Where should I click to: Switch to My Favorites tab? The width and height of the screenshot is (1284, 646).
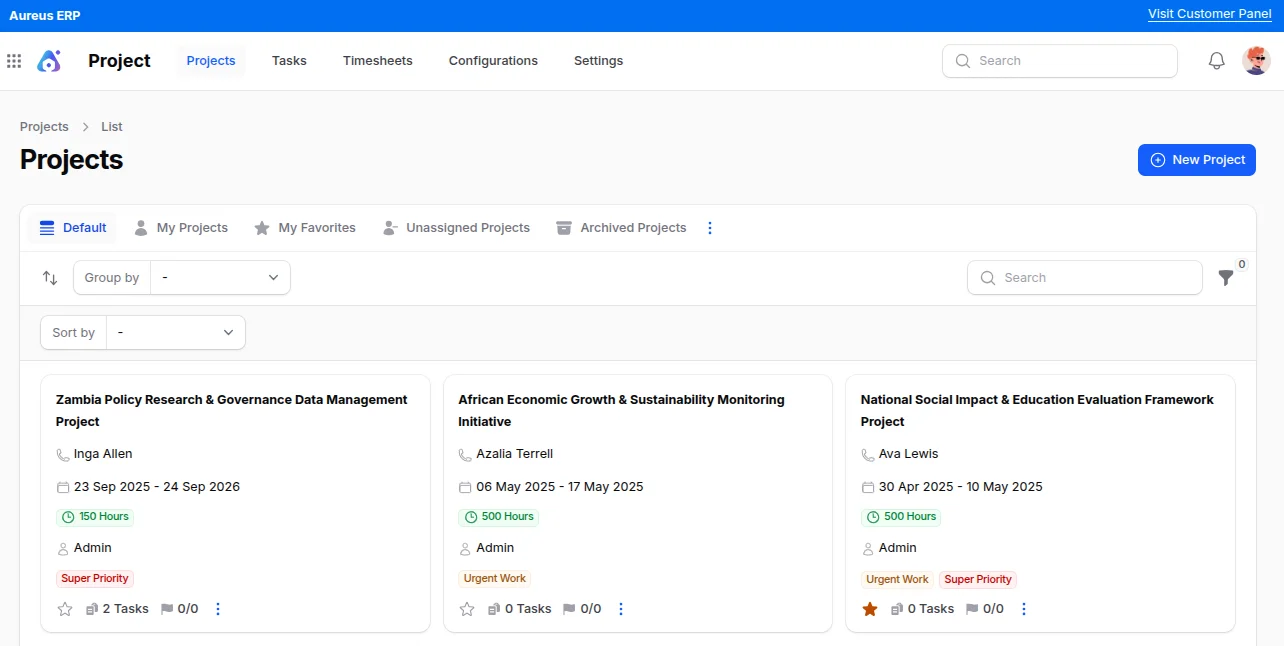pos(305,228)
